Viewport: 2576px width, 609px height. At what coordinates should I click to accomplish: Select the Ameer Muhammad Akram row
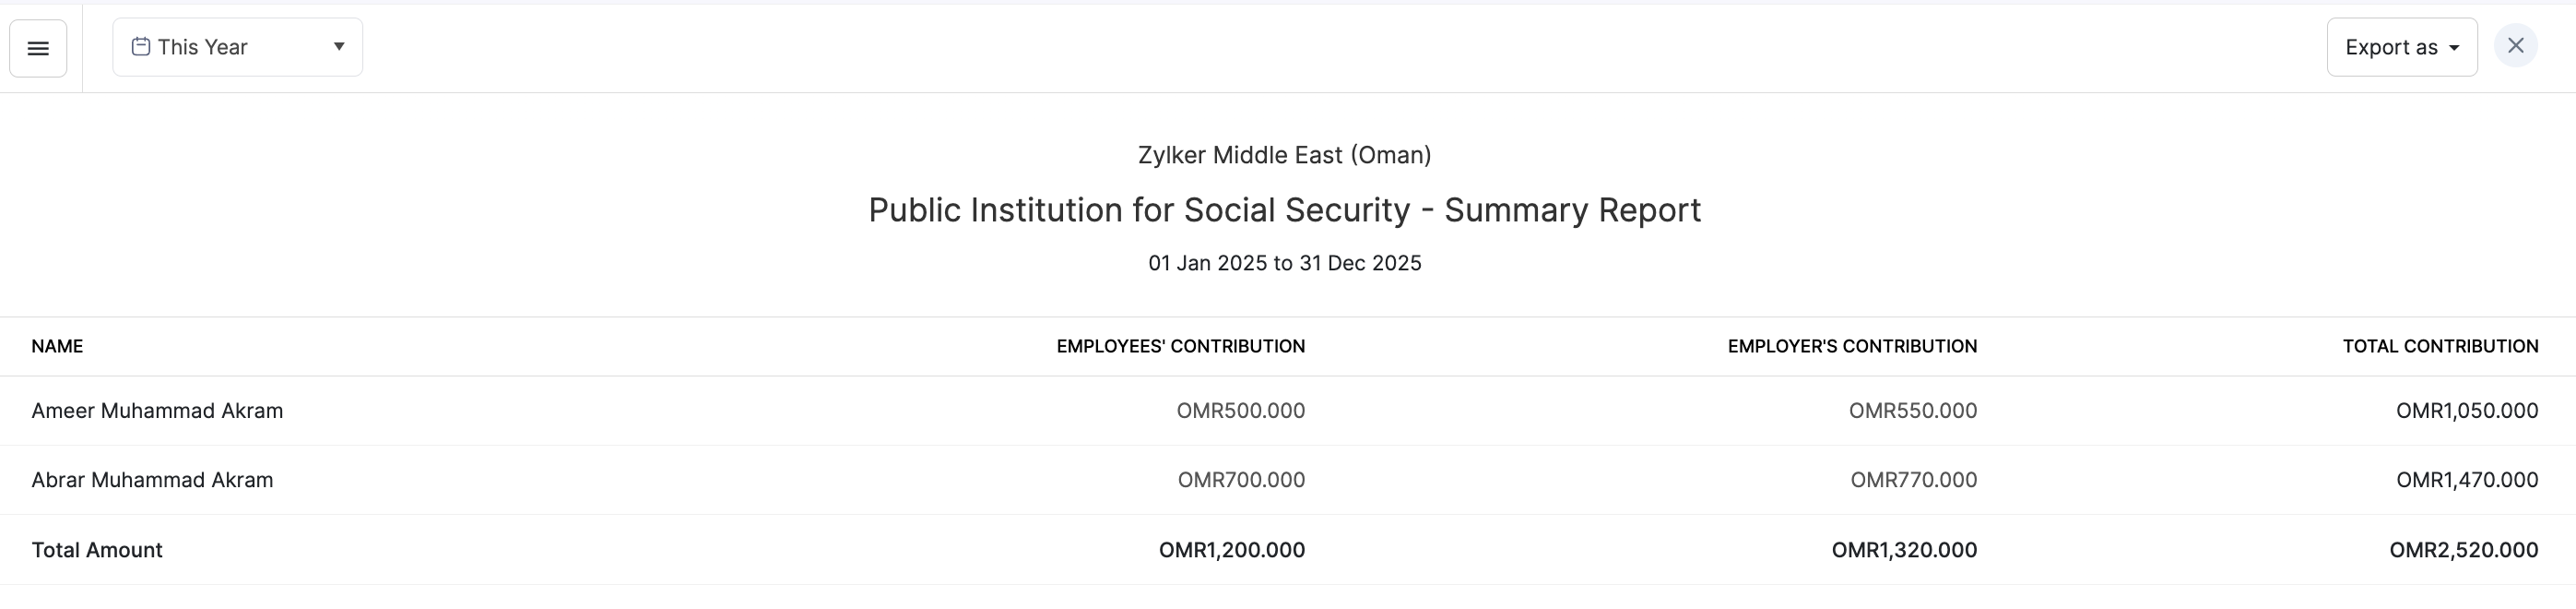point(157,411)
